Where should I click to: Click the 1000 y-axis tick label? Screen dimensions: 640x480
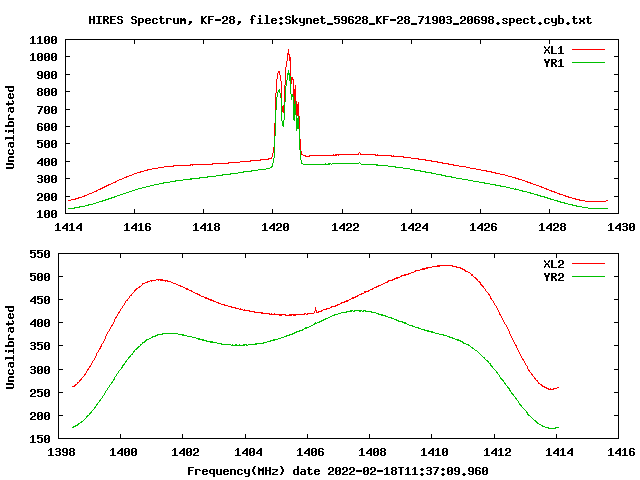(x=43, y=58)
